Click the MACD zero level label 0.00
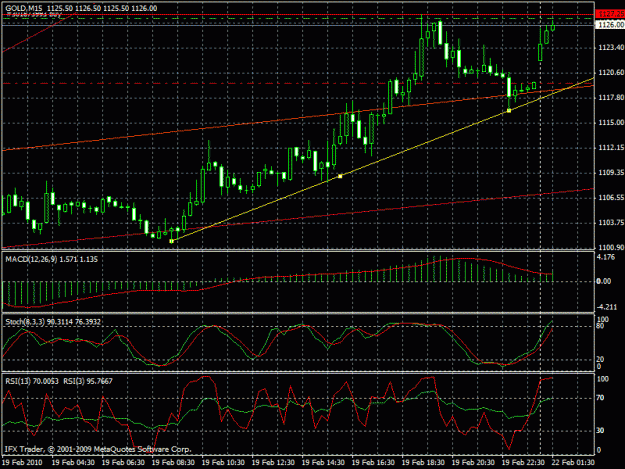Viewport: 625px width, 469px height. coord(603,281)
